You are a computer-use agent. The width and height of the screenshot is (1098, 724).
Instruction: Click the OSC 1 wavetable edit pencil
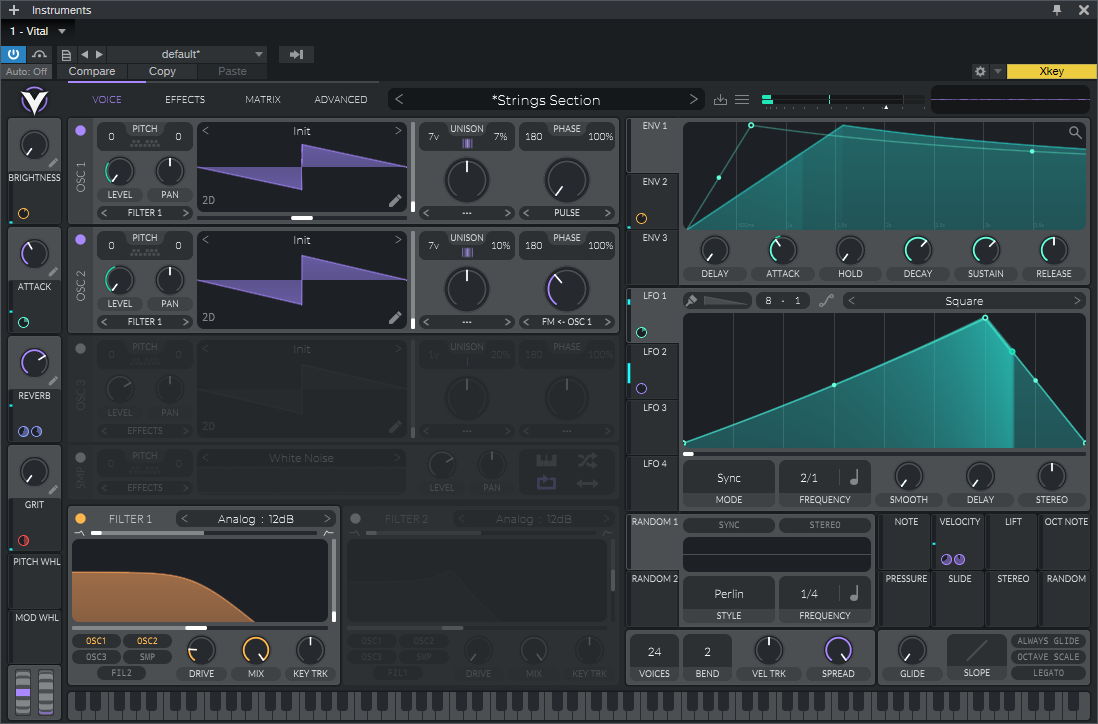pos(396,201)
